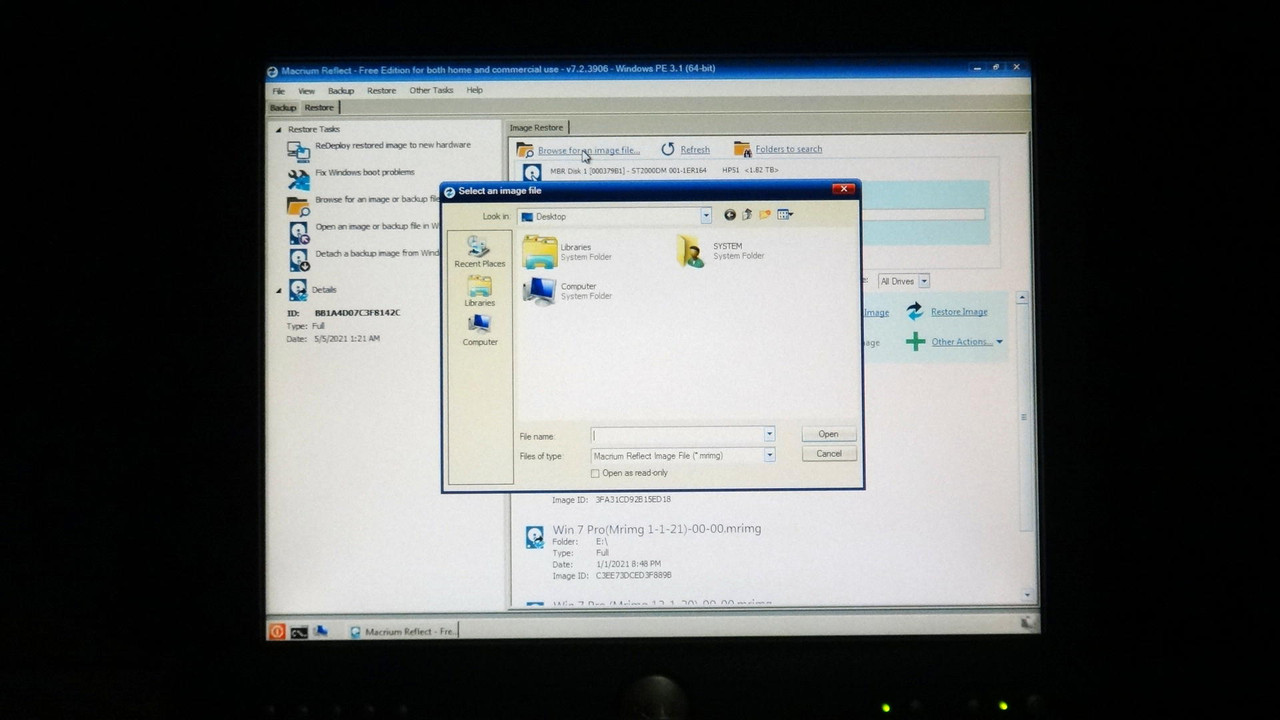
Task: Click the Win 7 Pro(Mrimg 1-1-21) image file icon
Action: tap(535, 537)
